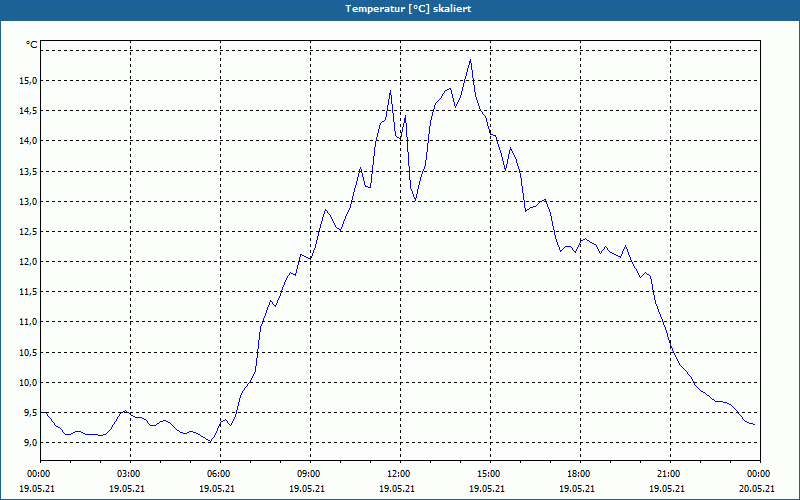Screen dimensions: 800x500
Task: Click the 15:00 x-axis label
Action: coord(487,474)
